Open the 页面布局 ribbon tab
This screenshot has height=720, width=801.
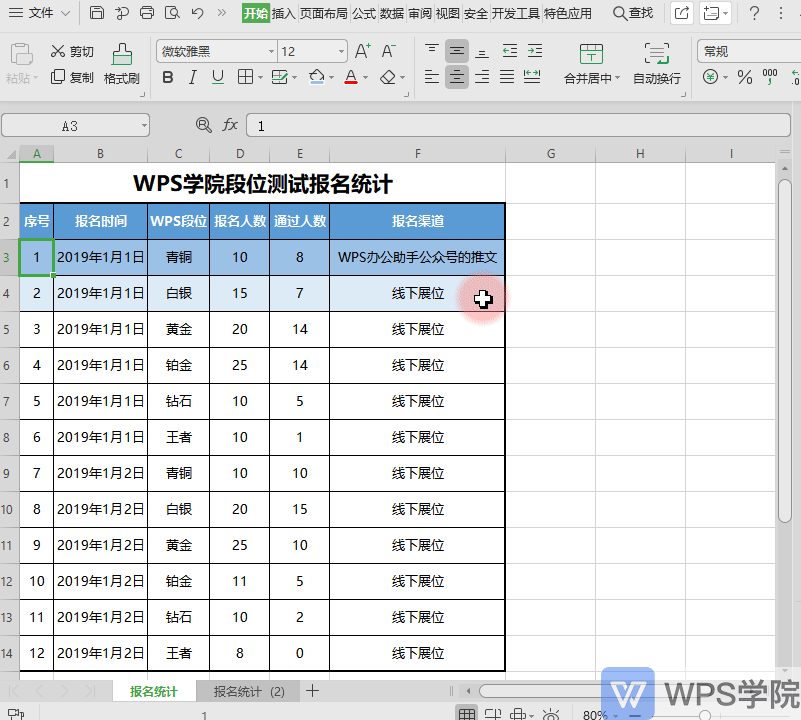[323, 13]
